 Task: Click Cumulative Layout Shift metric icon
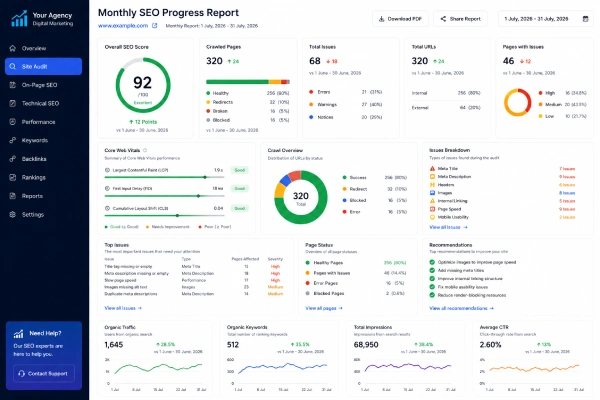[x=108, y=208]
